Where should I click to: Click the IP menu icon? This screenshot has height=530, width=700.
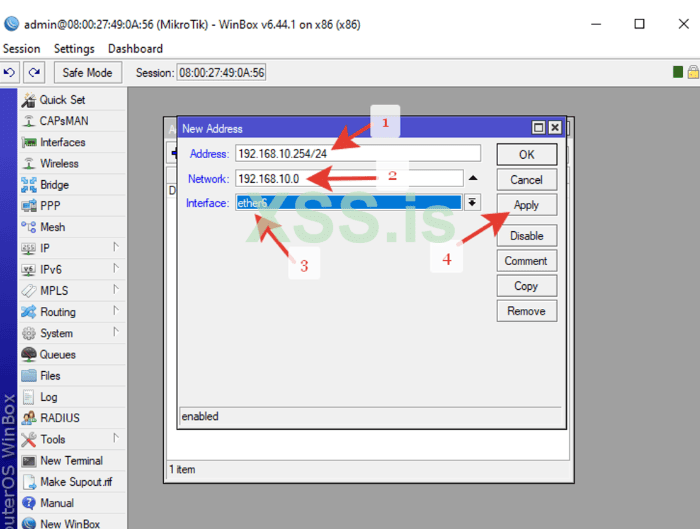(x=29, y=248)
